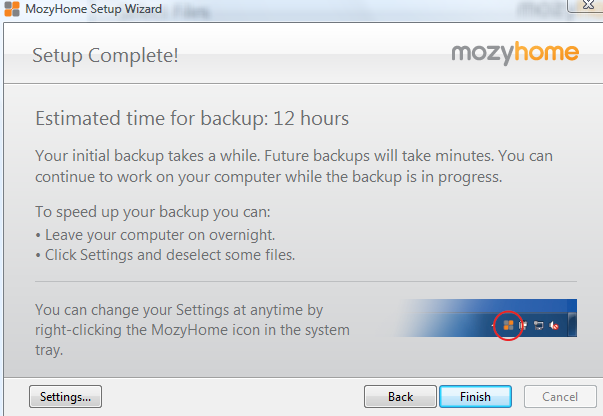Finish the MozyHome setup wizard
The height and width of the screenshot is (416, 603).
point(475,396)
